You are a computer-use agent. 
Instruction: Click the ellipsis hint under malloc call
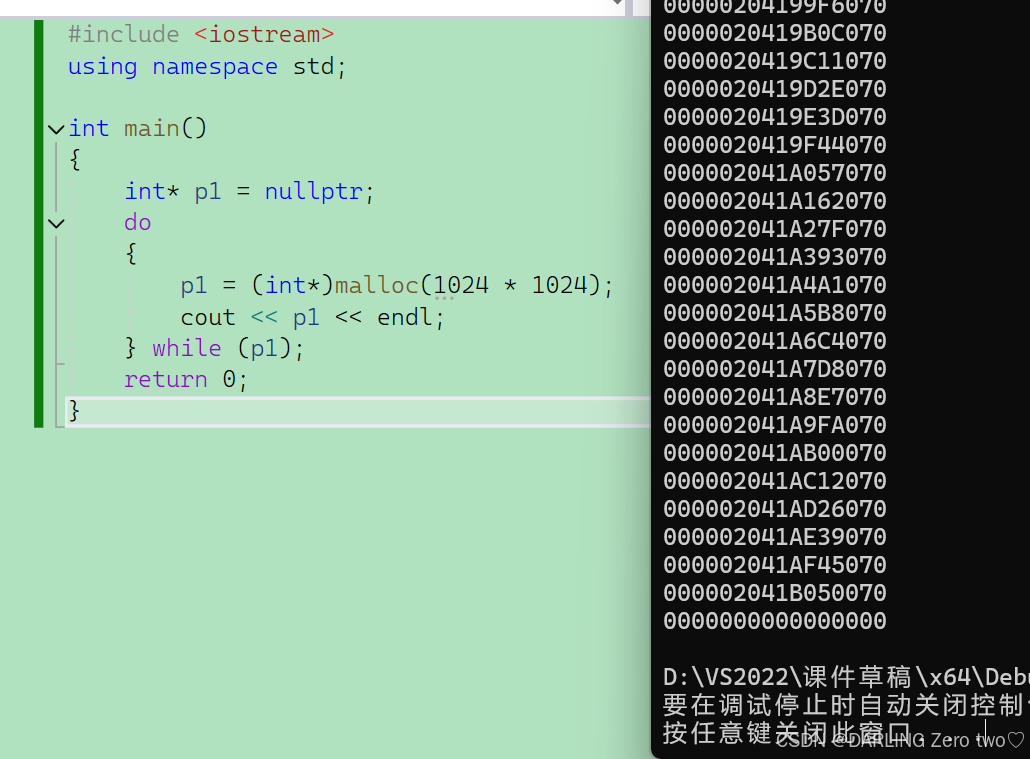tap(444, 298)
